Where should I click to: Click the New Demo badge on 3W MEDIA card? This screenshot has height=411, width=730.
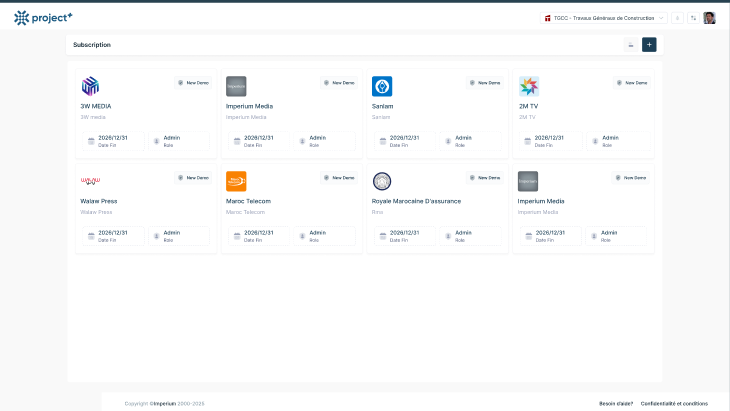(x=193, y=83)
